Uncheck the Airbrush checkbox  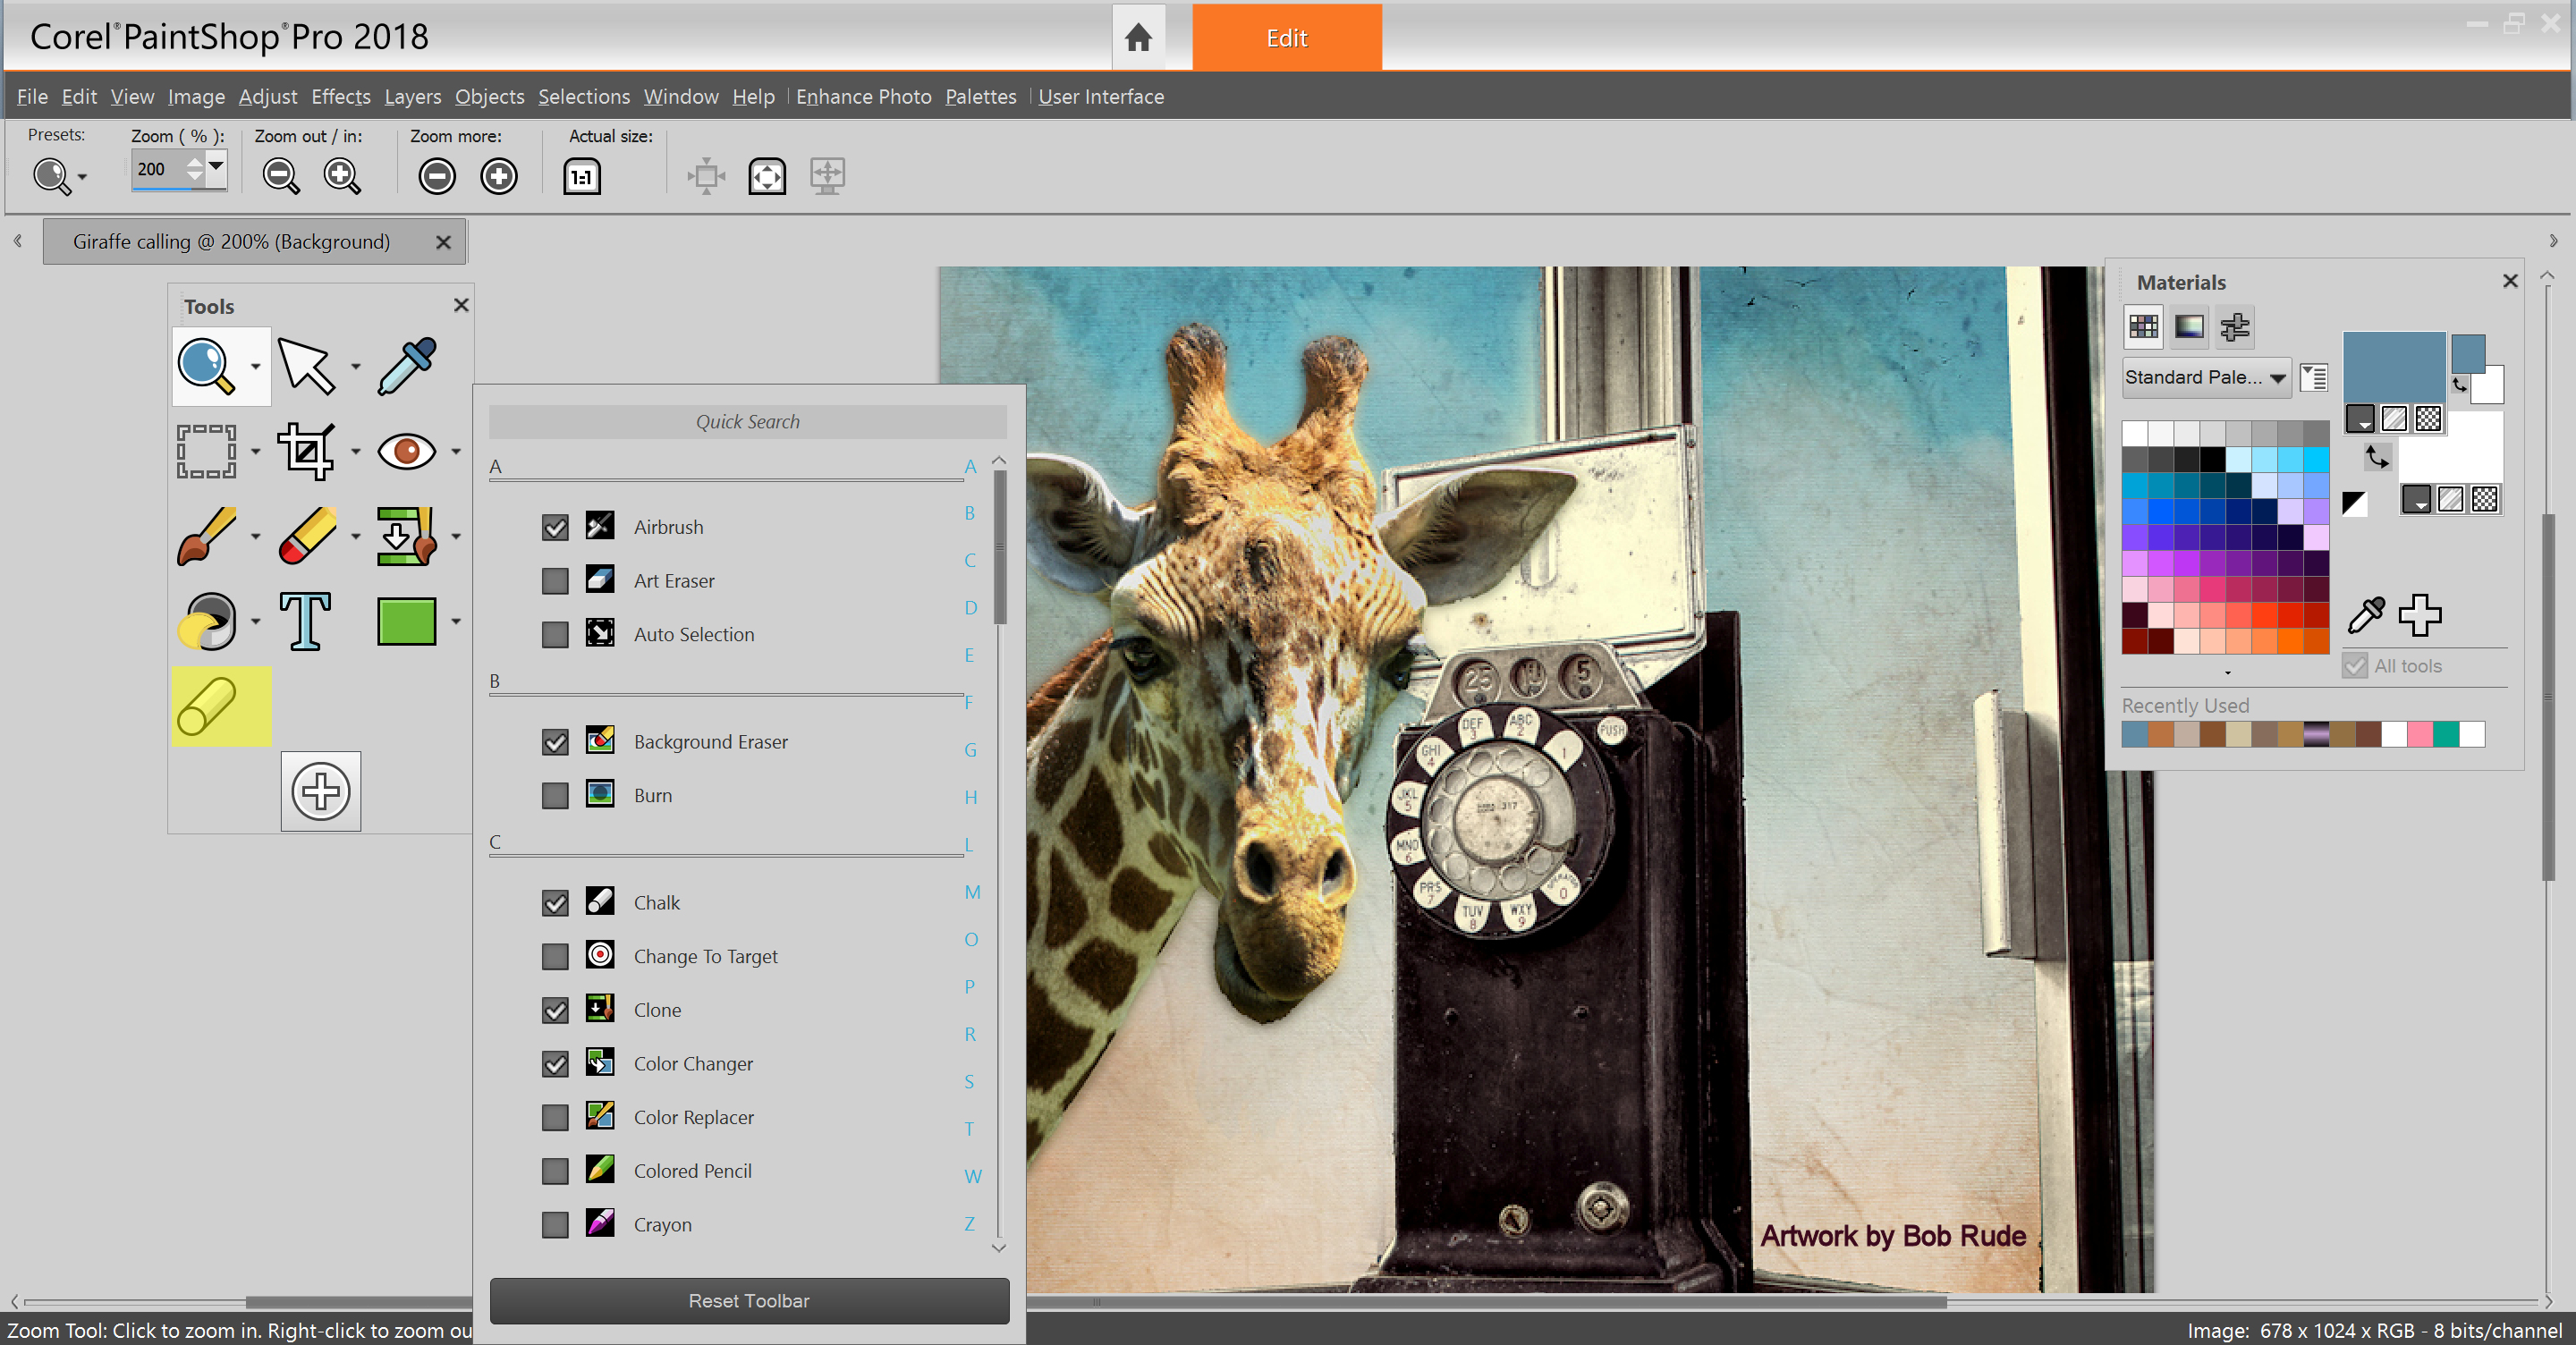click(555, 527)
